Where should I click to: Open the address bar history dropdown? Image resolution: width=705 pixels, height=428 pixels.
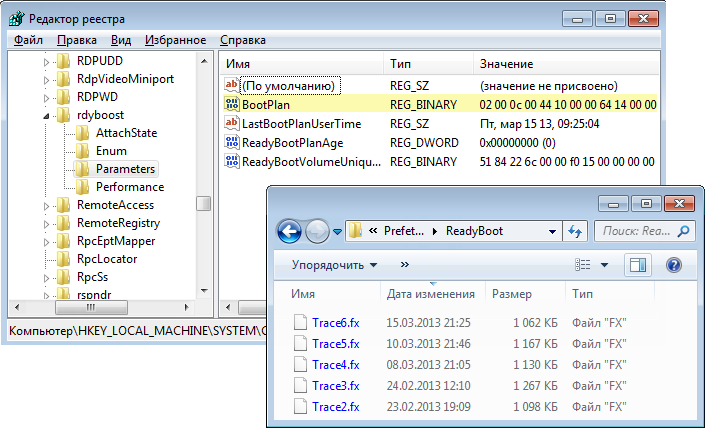pyautogui.click(x=552, y=232)
